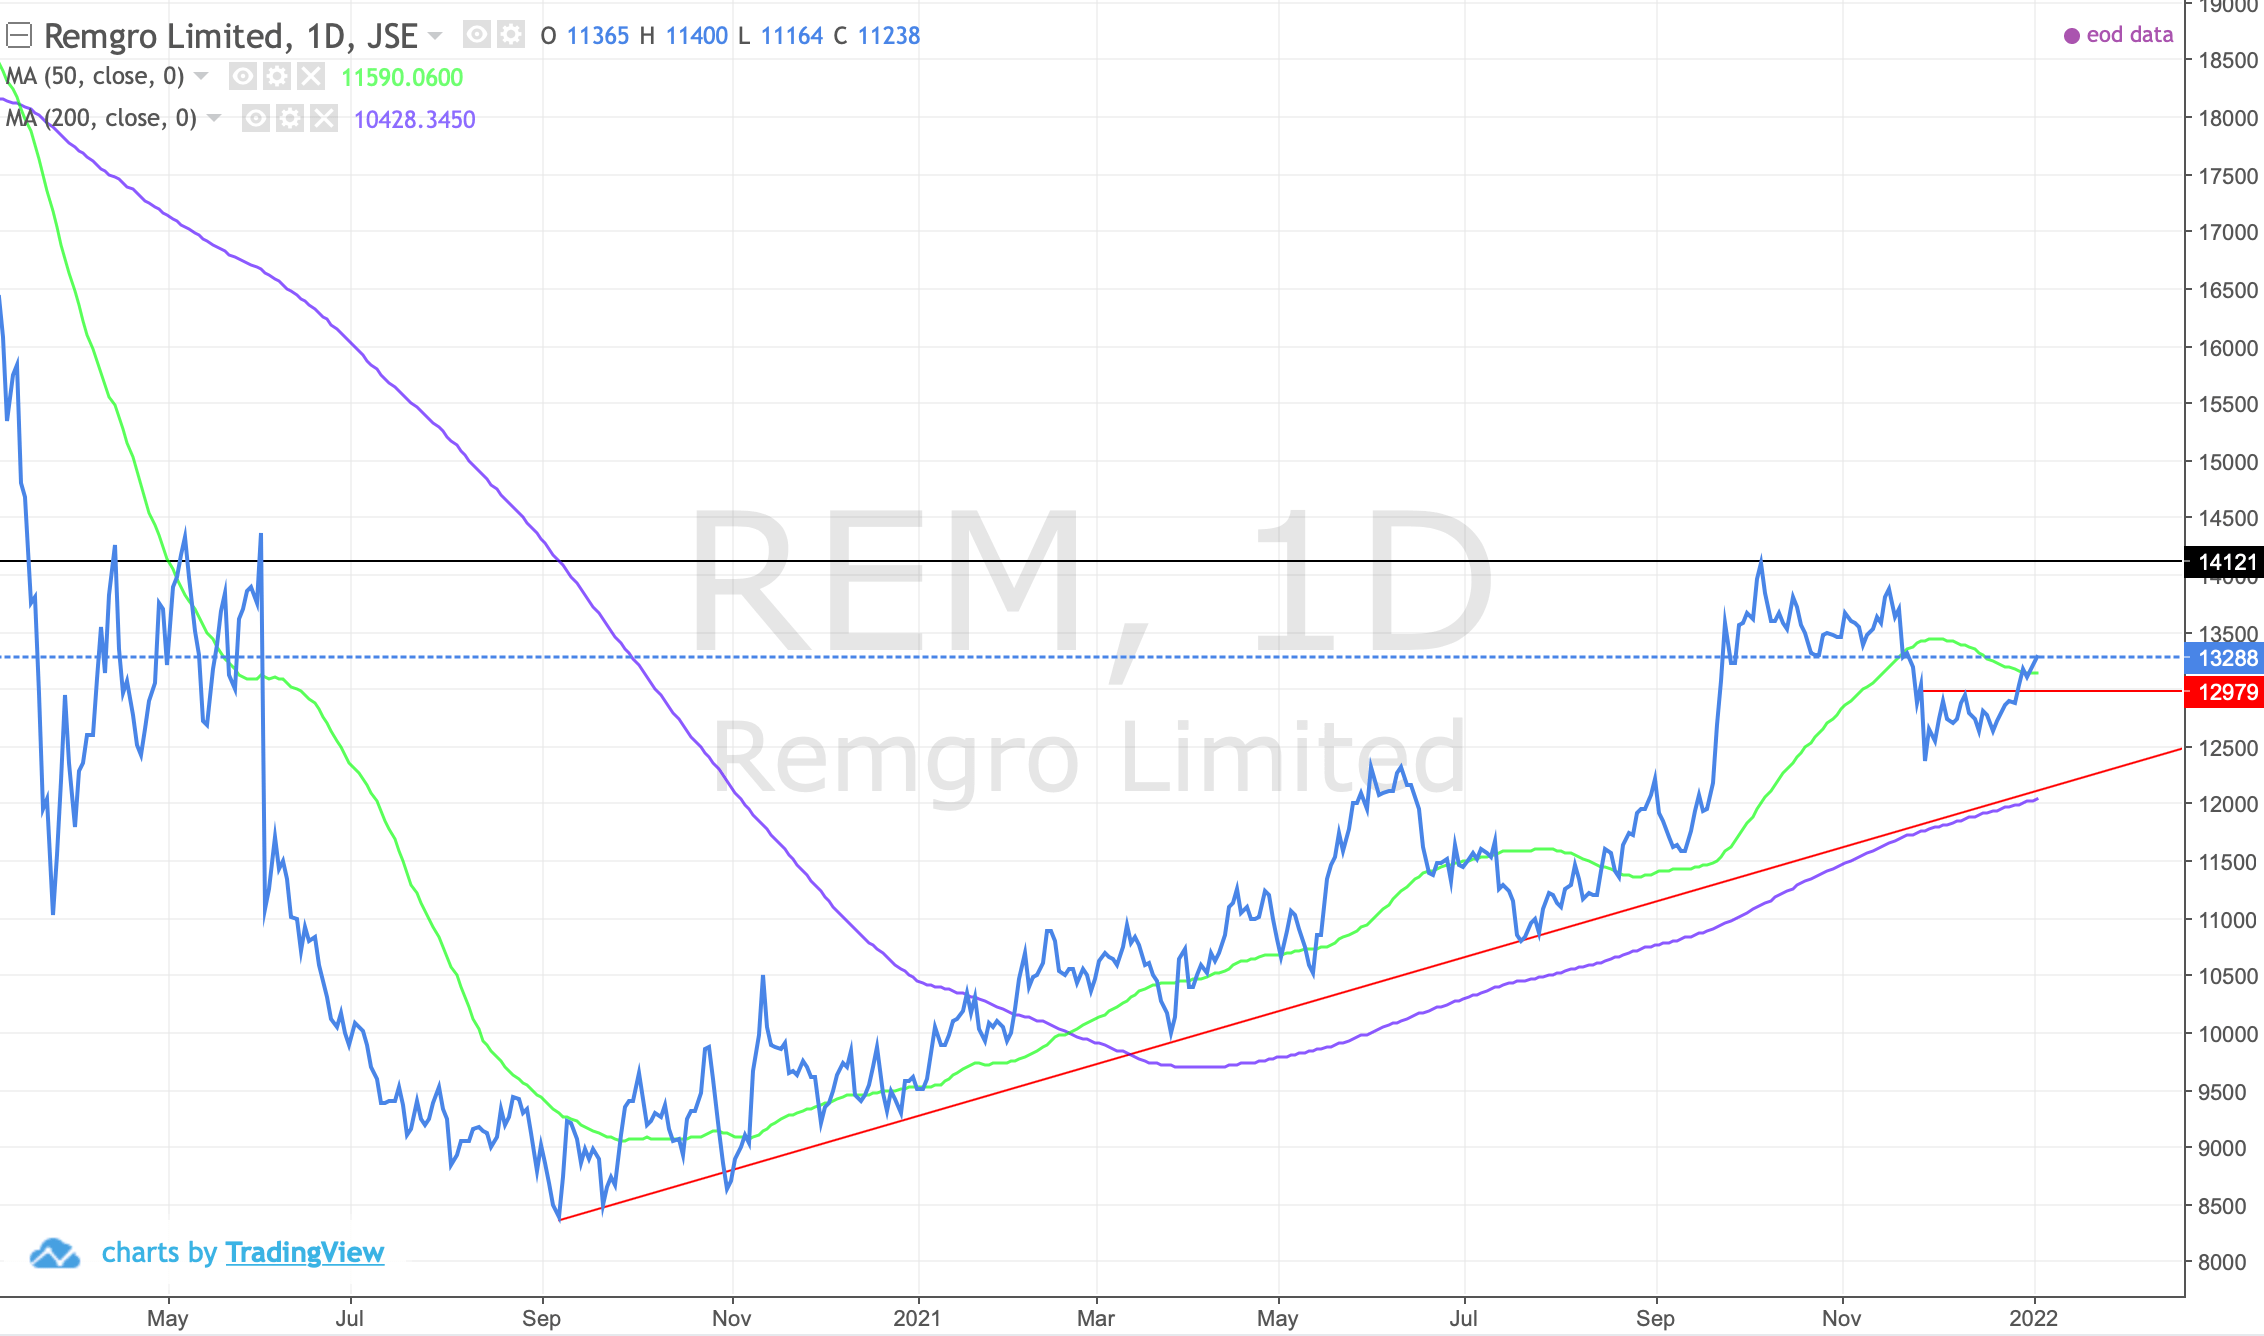Click the high value 11400

tap(697, 36)
